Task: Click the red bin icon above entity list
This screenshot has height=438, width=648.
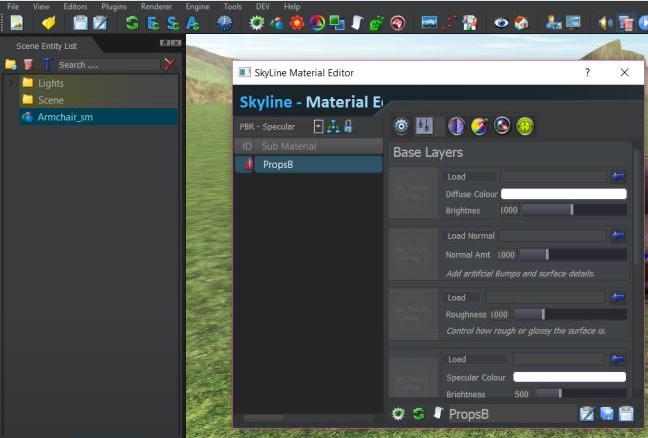Action: [x=28, y=64]
